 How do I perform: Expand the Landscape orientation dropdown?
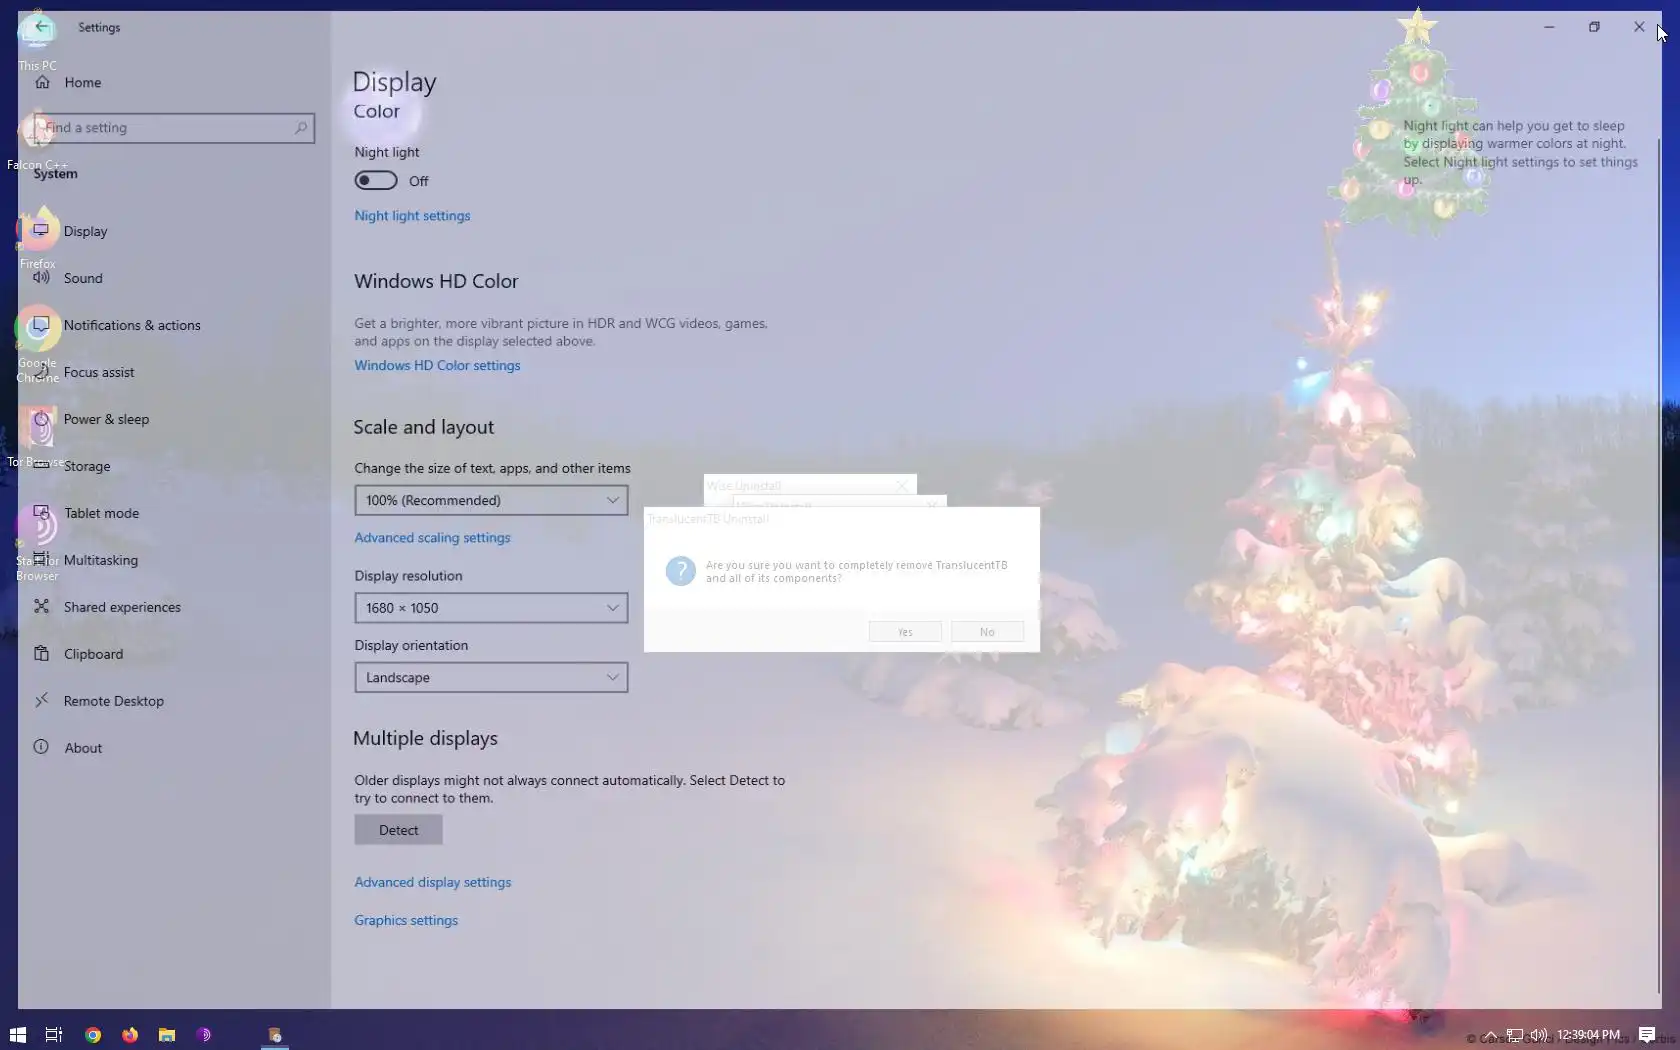click(491, 678)
